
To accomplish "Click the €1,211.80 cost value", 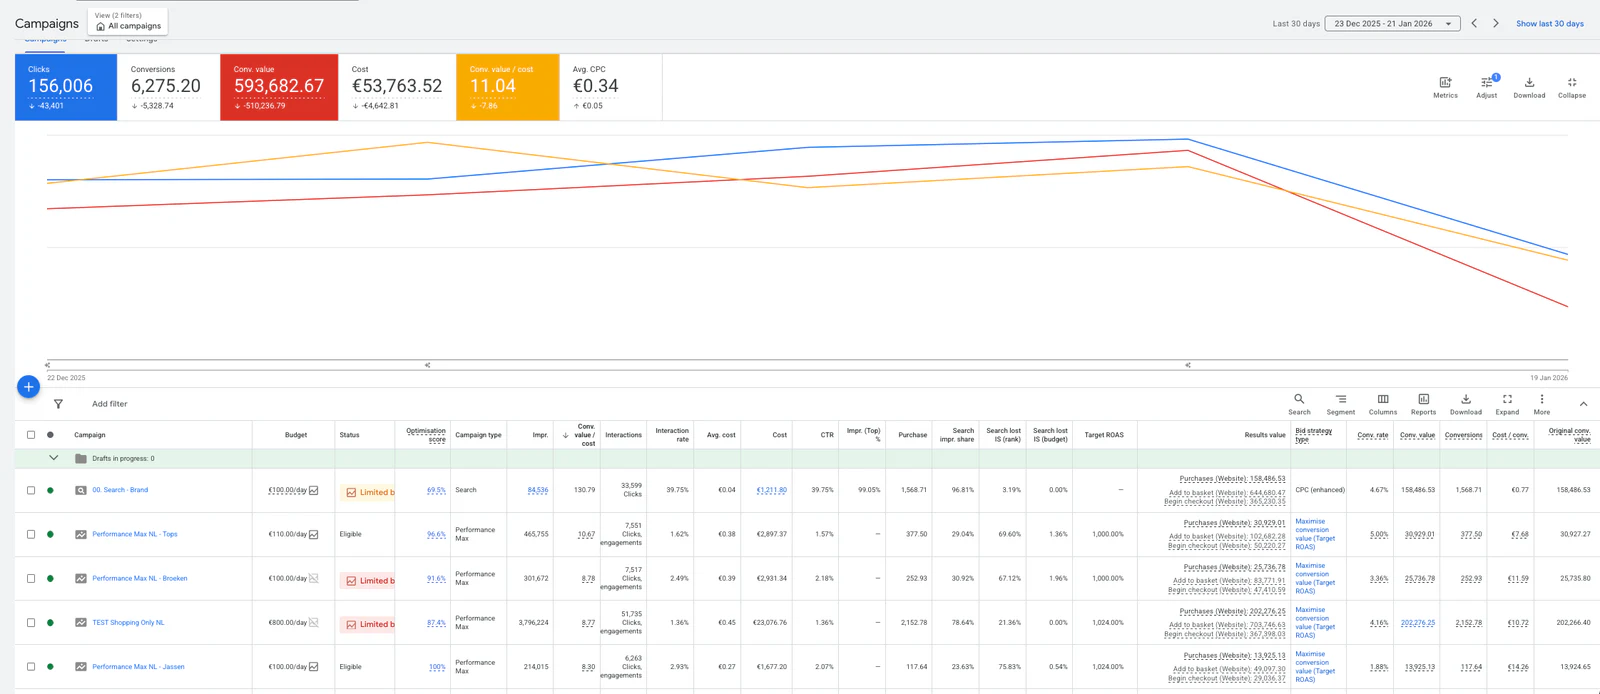I will (x=771, y=490).
